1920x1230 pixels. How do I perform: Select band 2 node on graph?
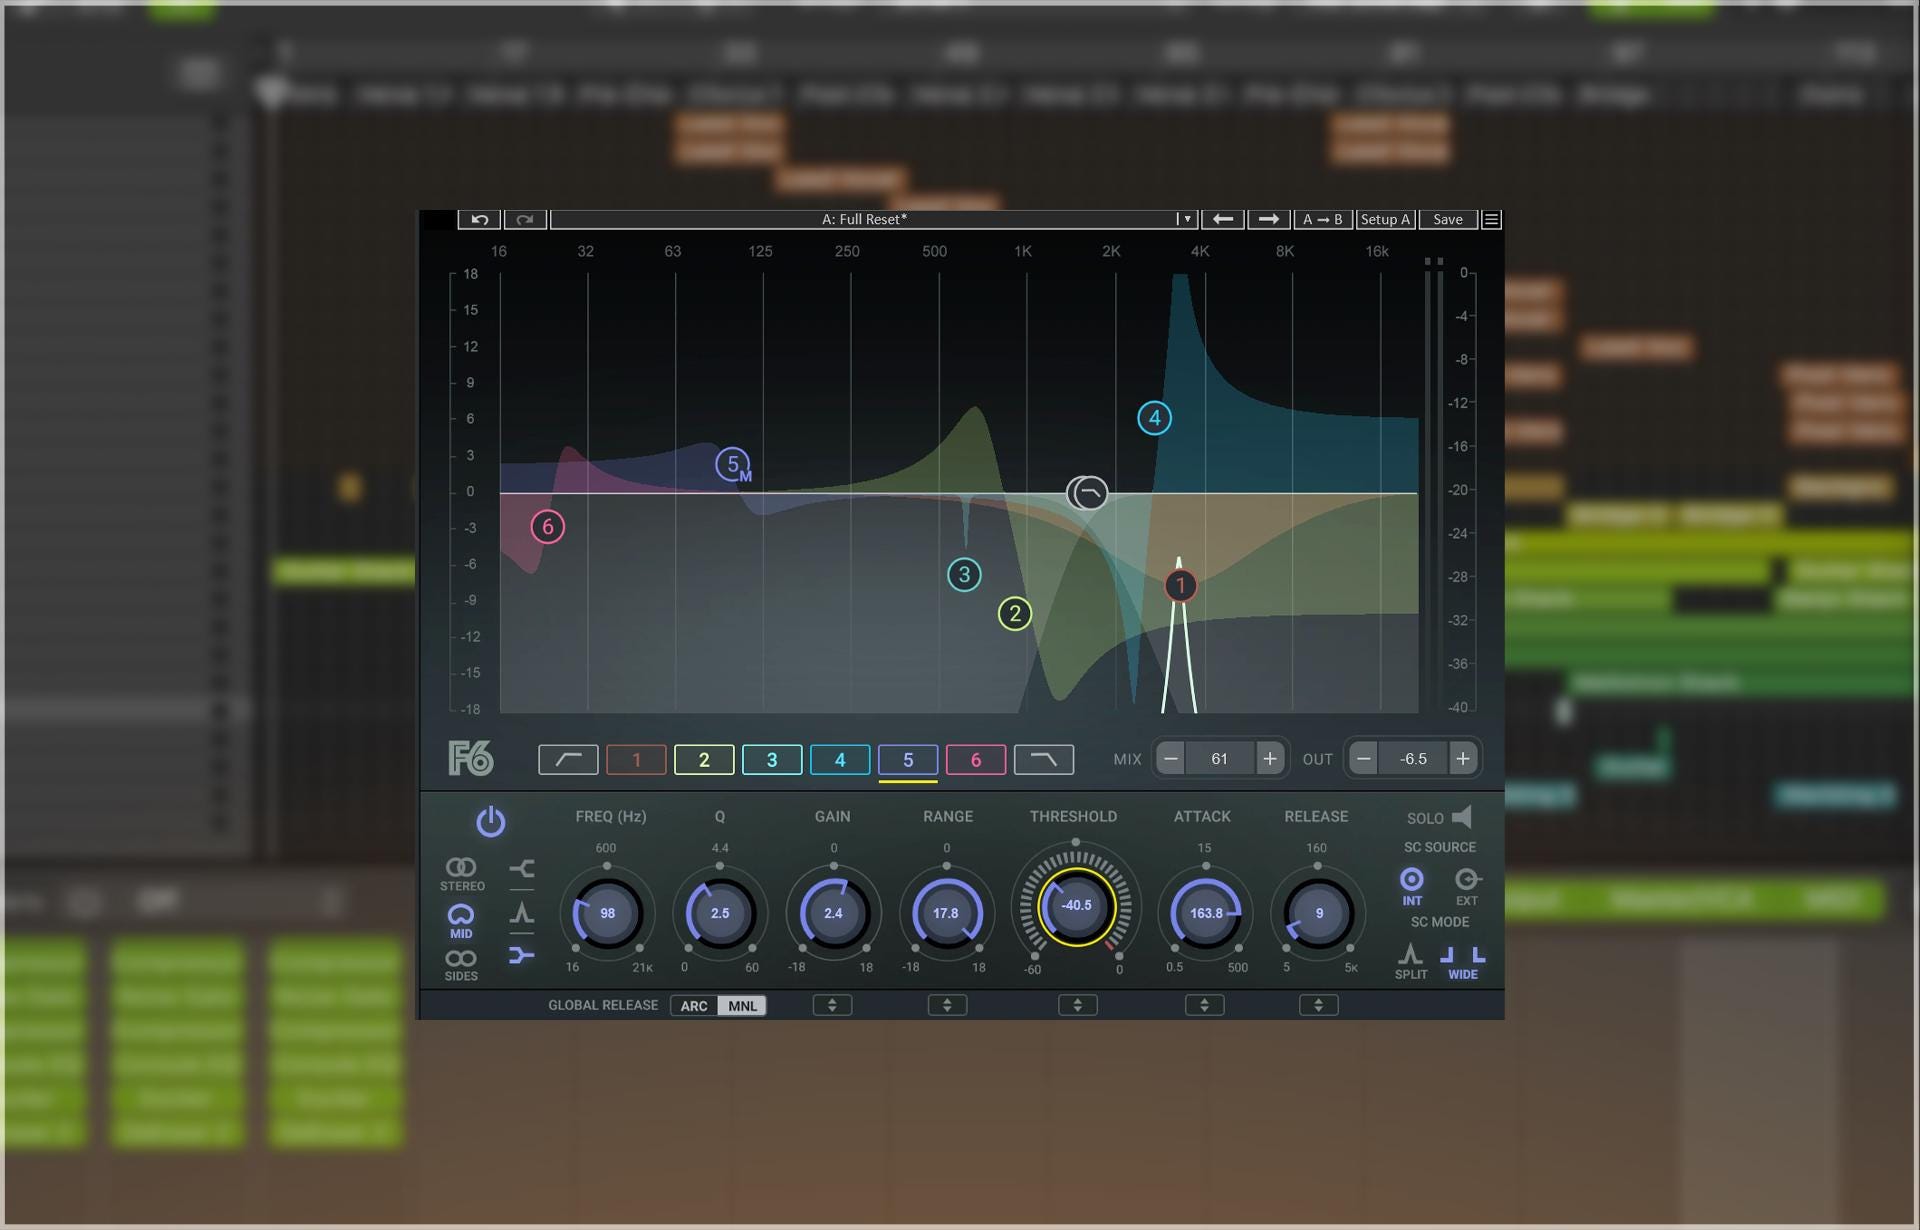tap(1015, 613)
